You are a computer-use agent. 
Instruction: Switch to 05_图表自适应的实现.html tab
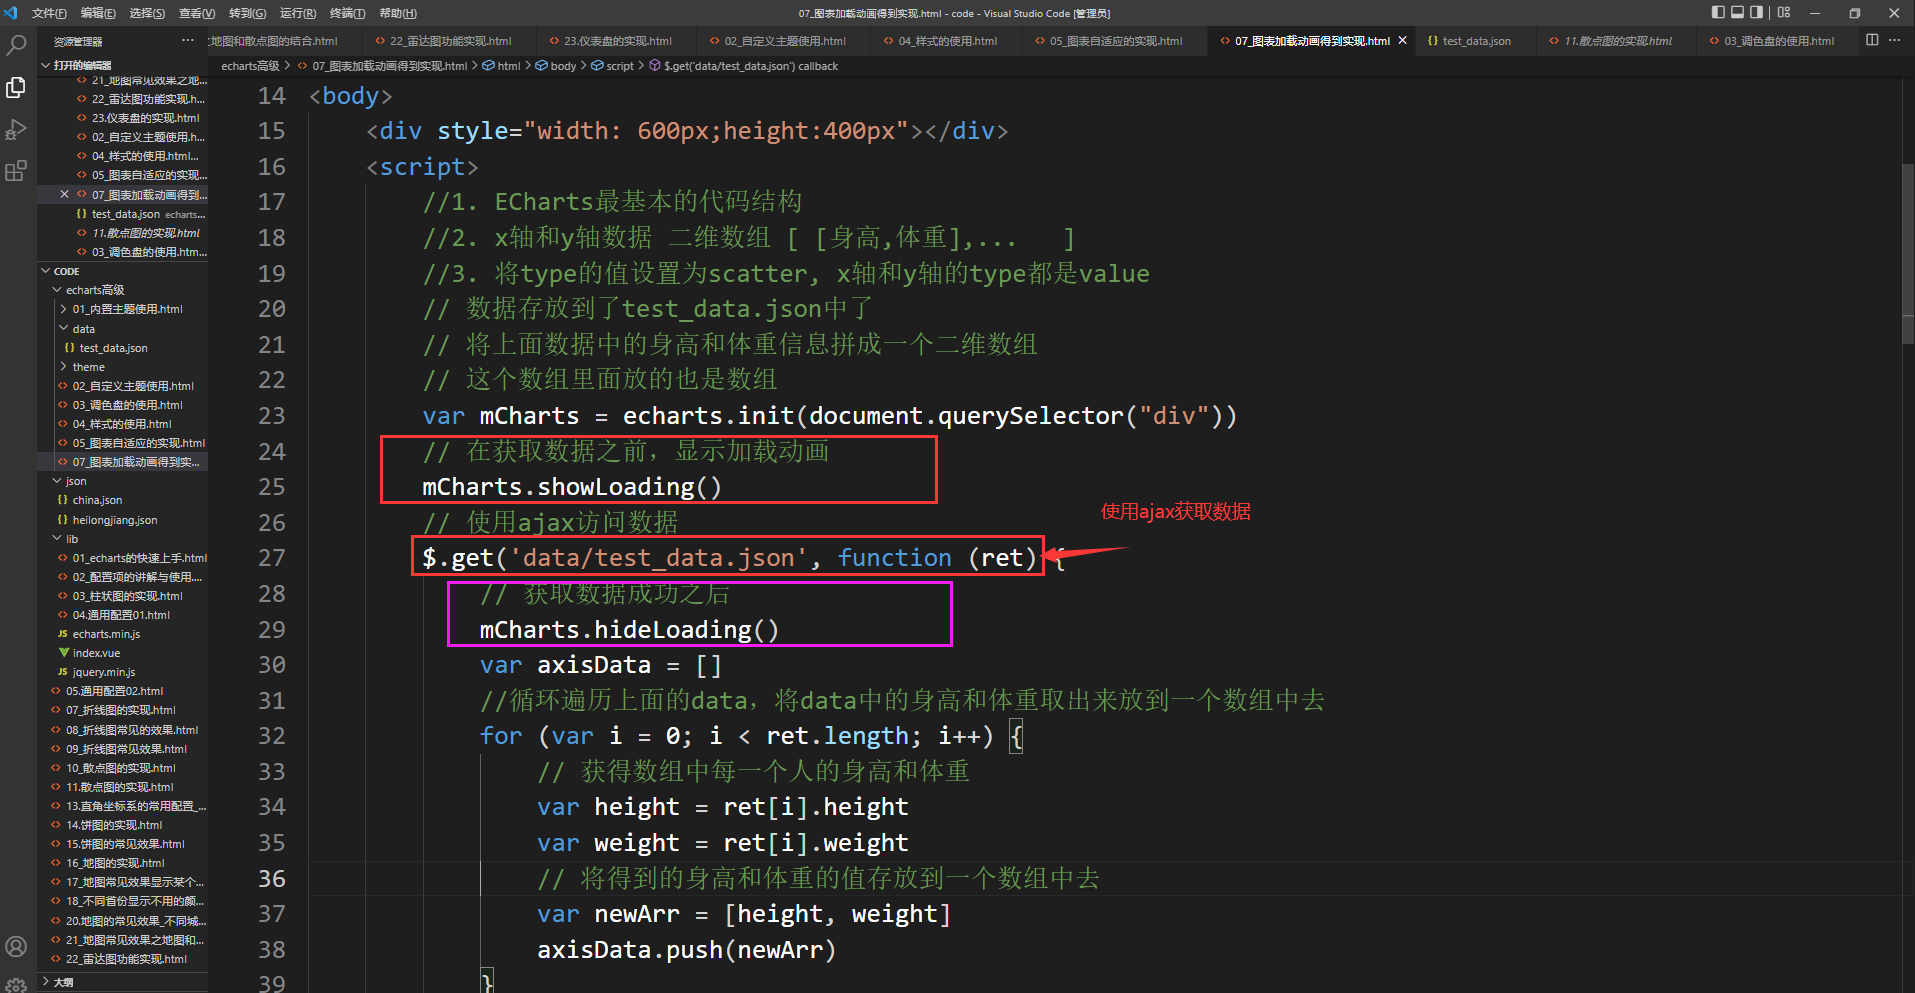coord(1115,41)
